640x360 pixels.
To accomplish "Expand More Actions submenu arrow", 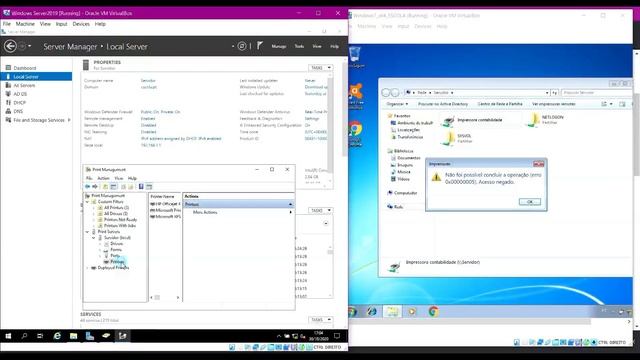I will click(290, 212).
